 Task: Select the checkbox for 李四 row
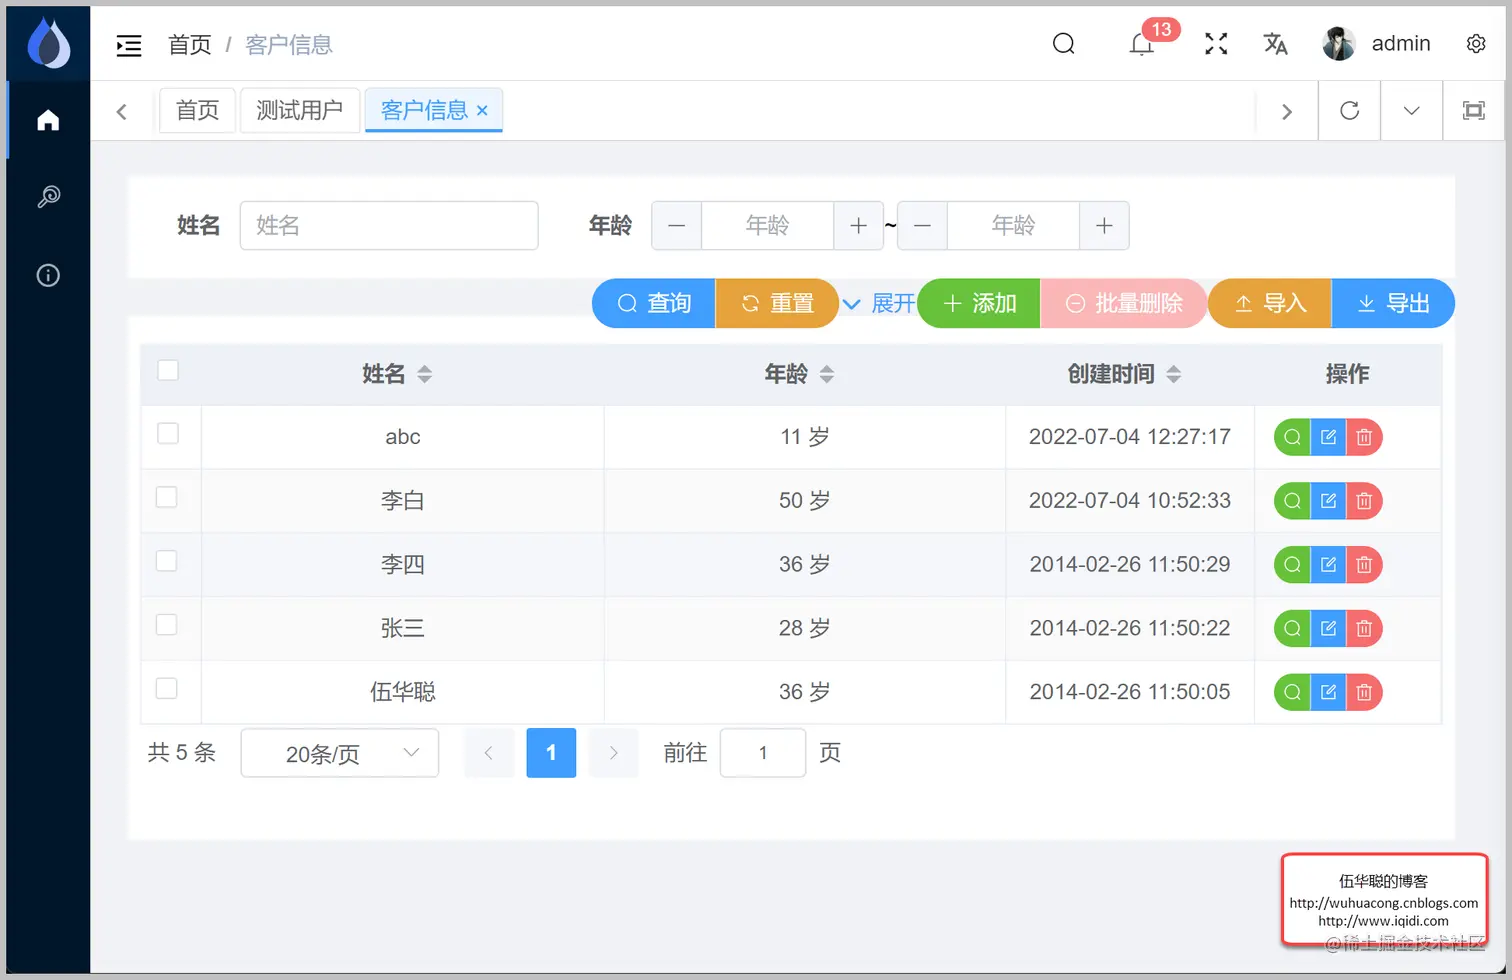167,561
